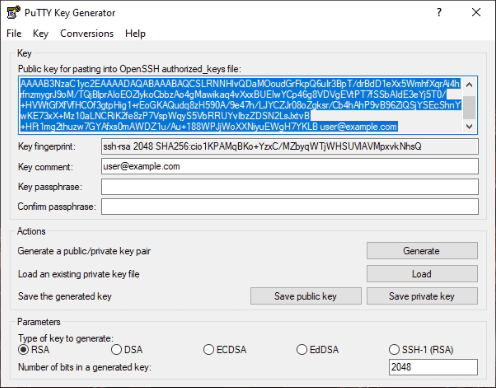
Task: Click the PuTTY Key Generator title bar icon
Action: [x=13, y=13]
